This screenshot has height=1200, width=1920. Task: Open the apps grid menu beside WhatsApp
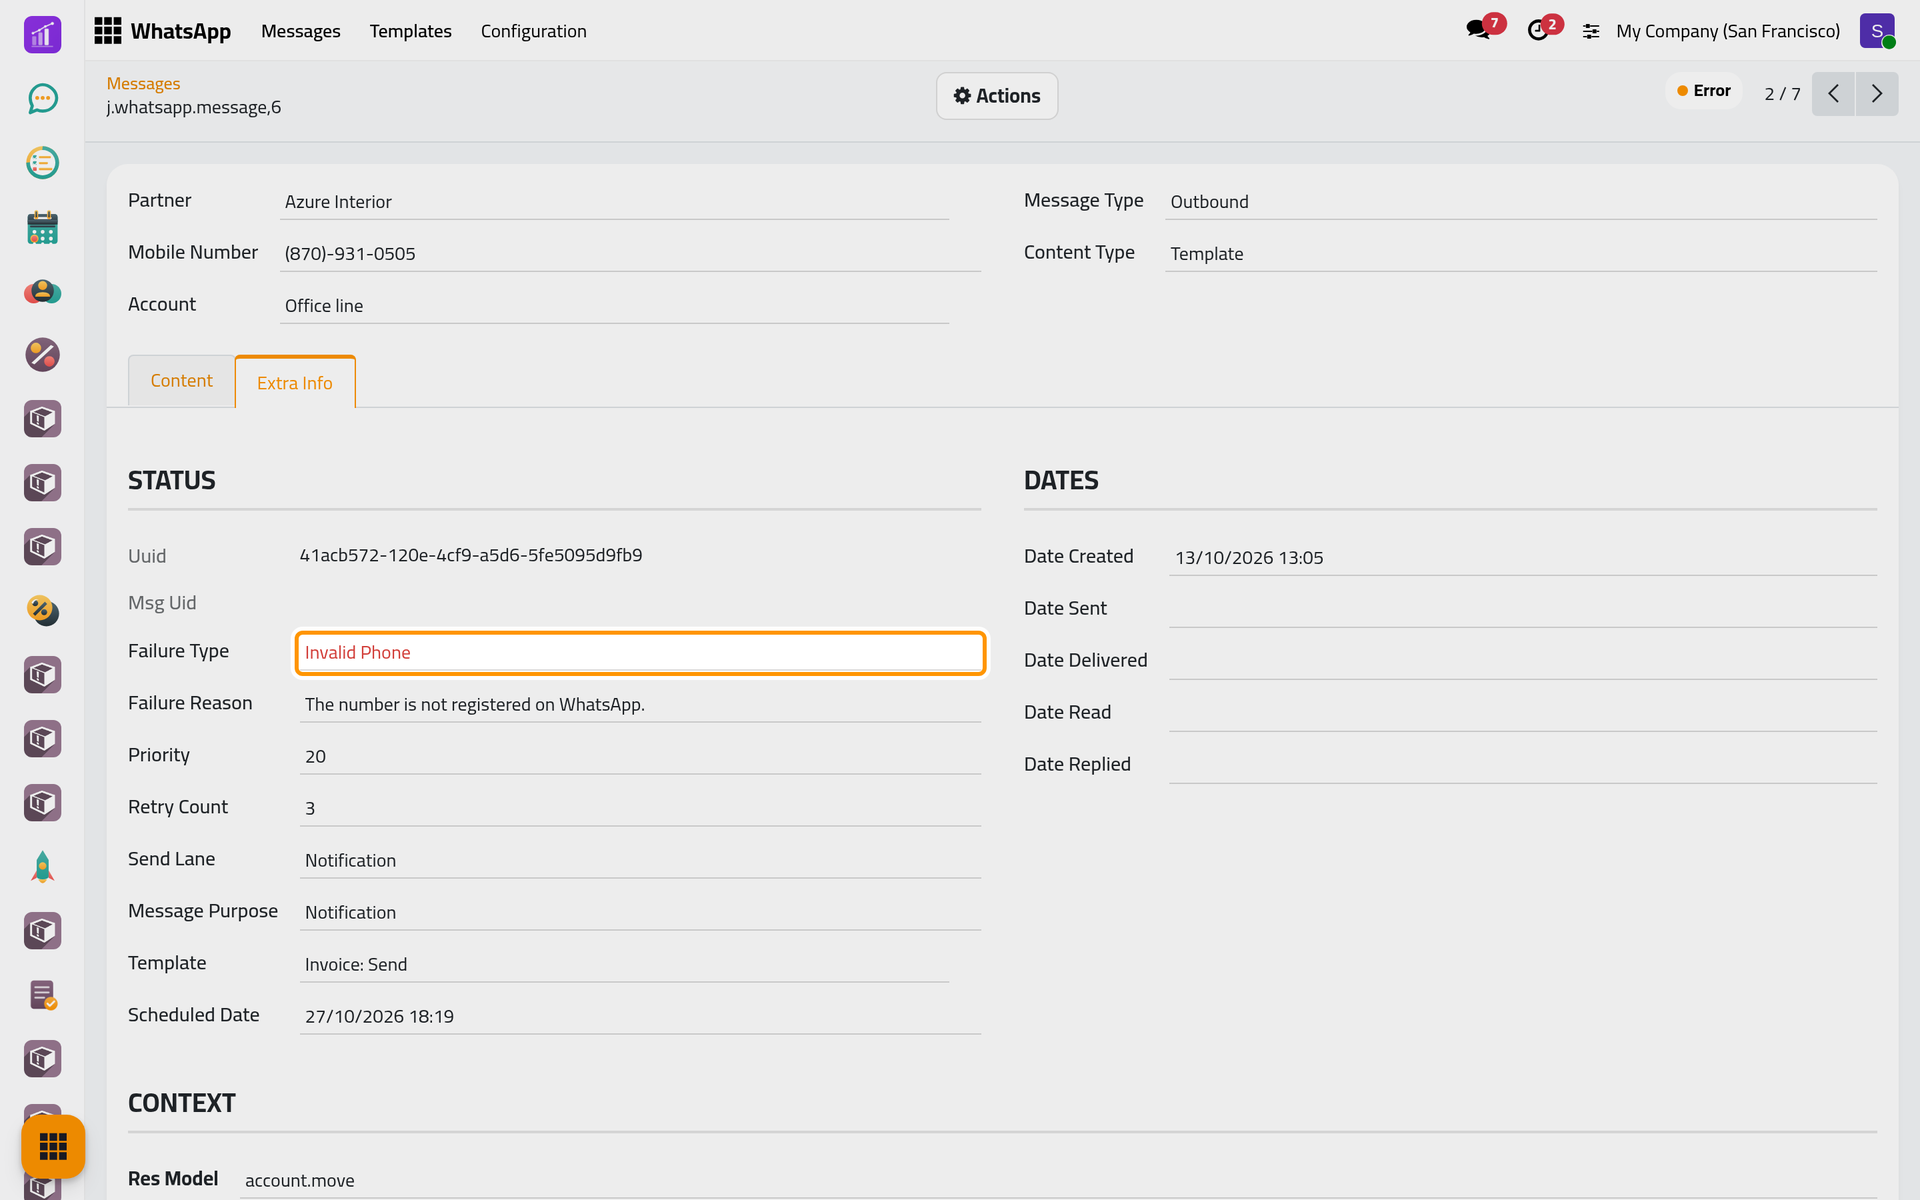108,31
